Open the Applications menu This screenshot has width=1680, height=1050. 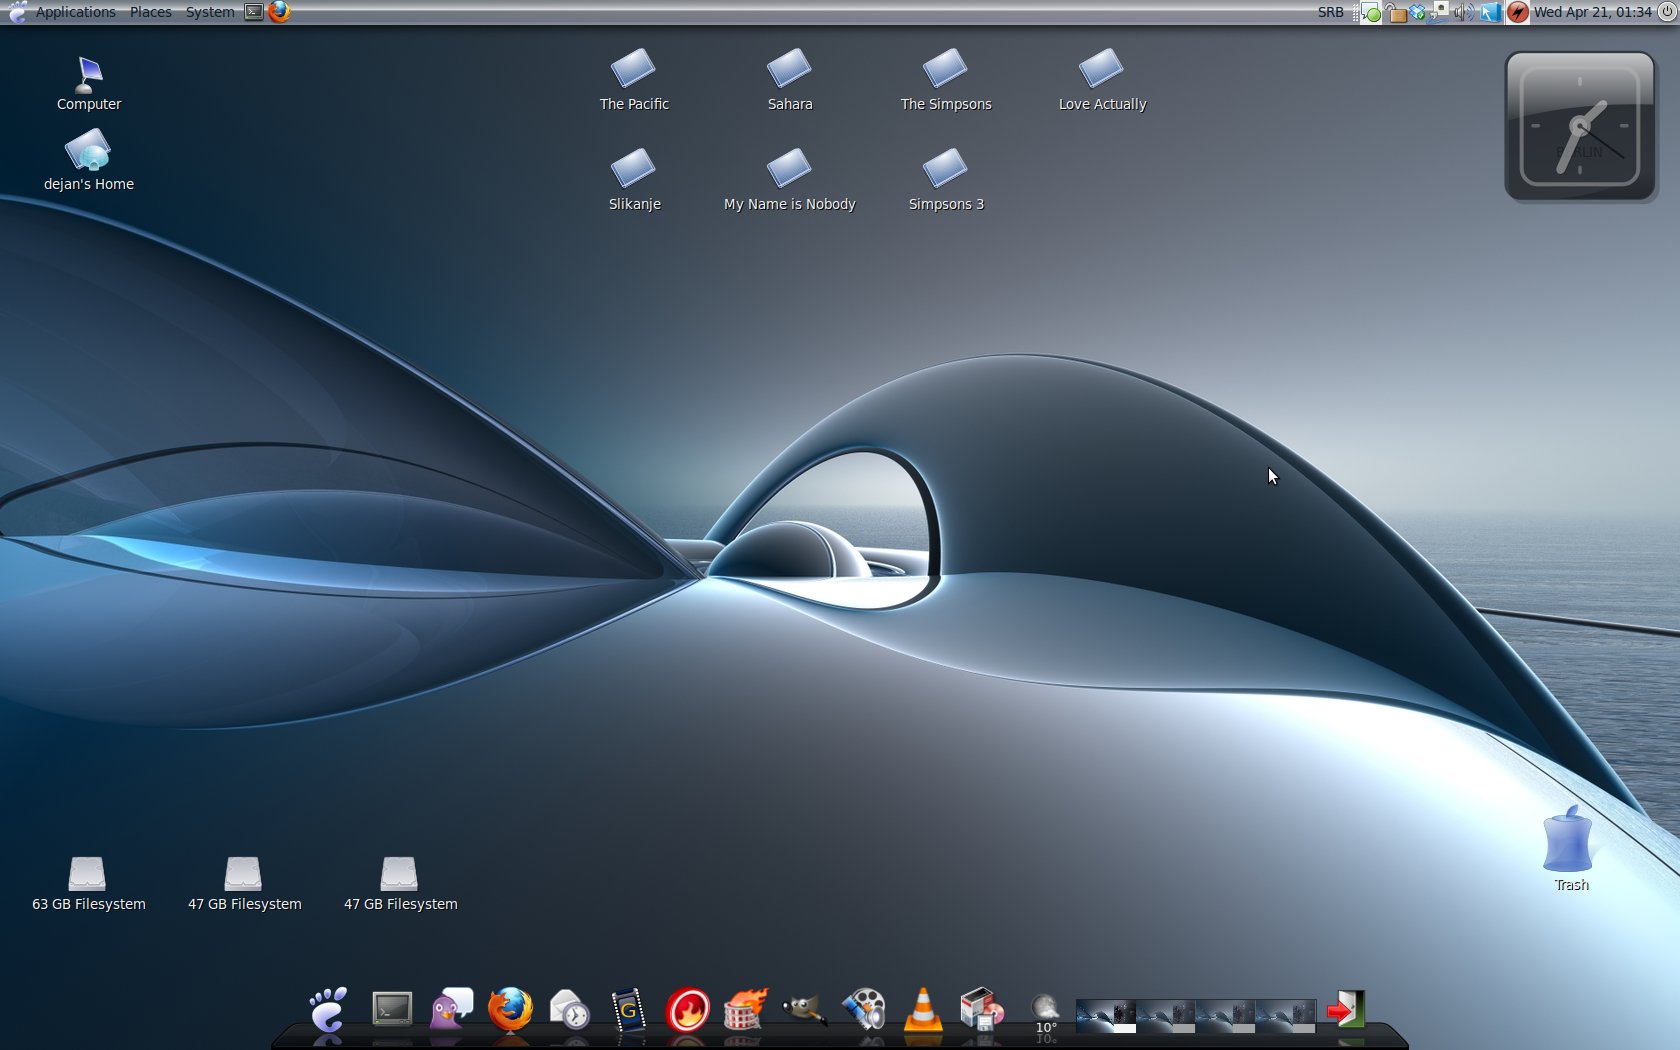pos(75,12)
